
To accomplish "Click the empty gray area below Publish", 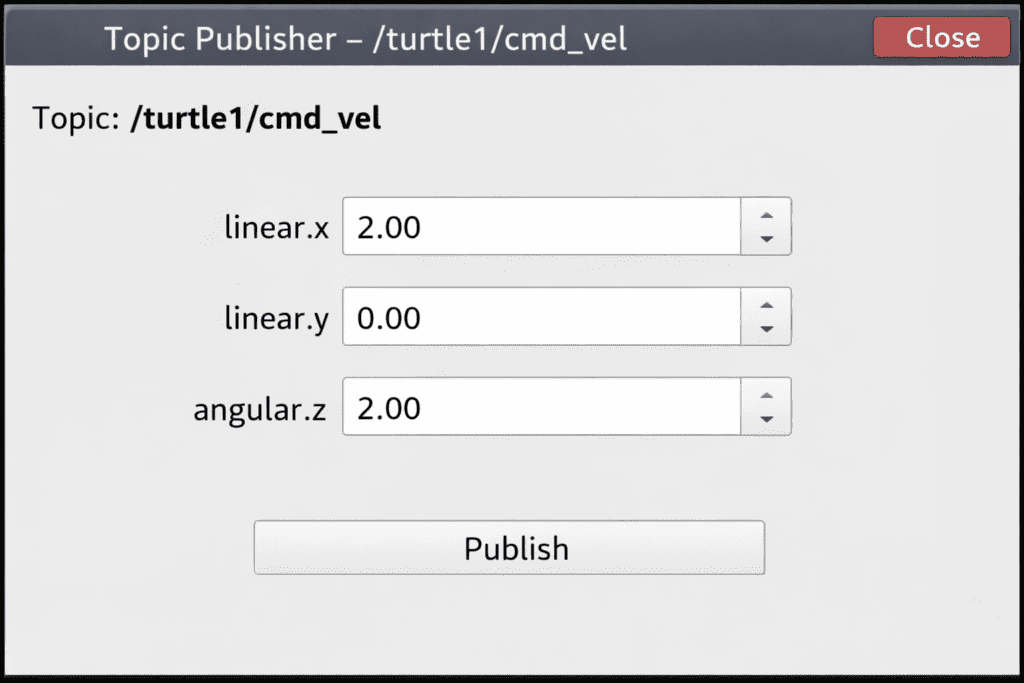I will (510, 625).
